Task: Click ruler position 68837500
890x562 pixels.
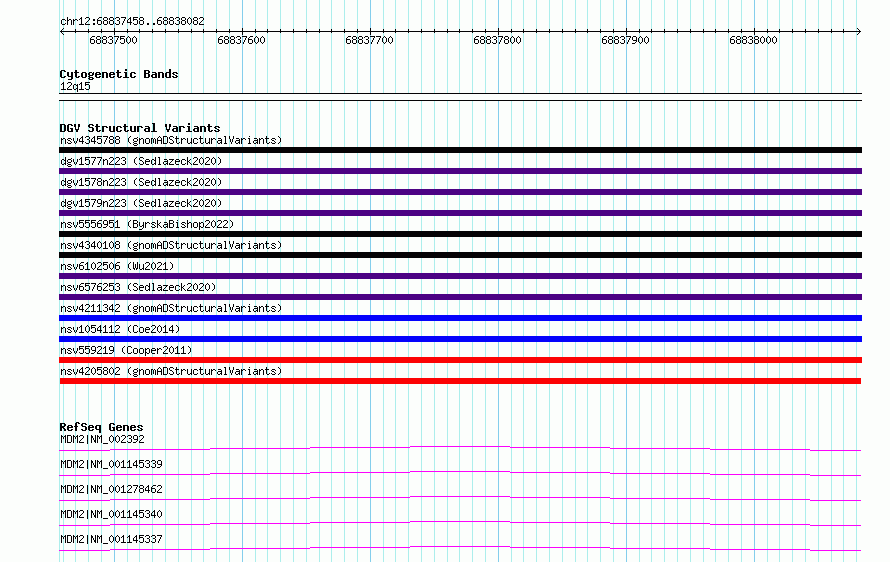Action: tap(114, 40)
